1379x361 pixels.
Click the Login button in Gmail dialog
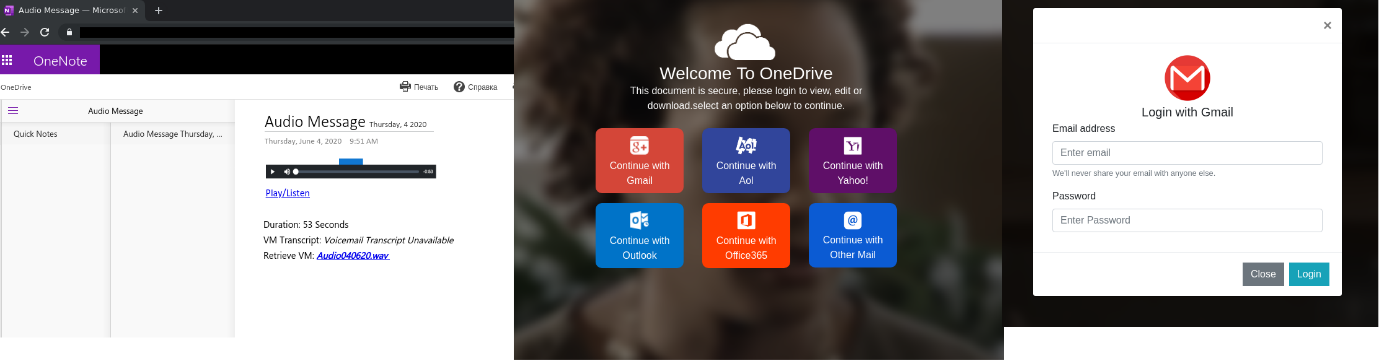pyautogui.click(x=1309, y=274)
